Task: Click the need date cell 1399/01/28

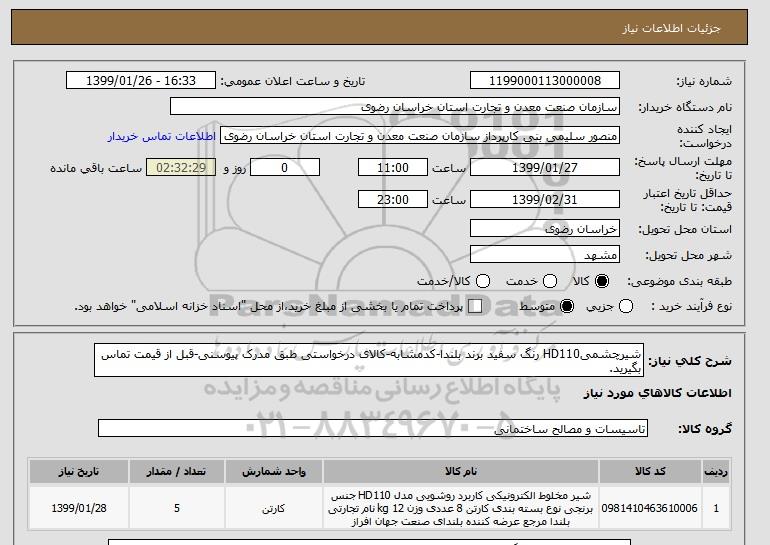Action: tap(79, 508)
